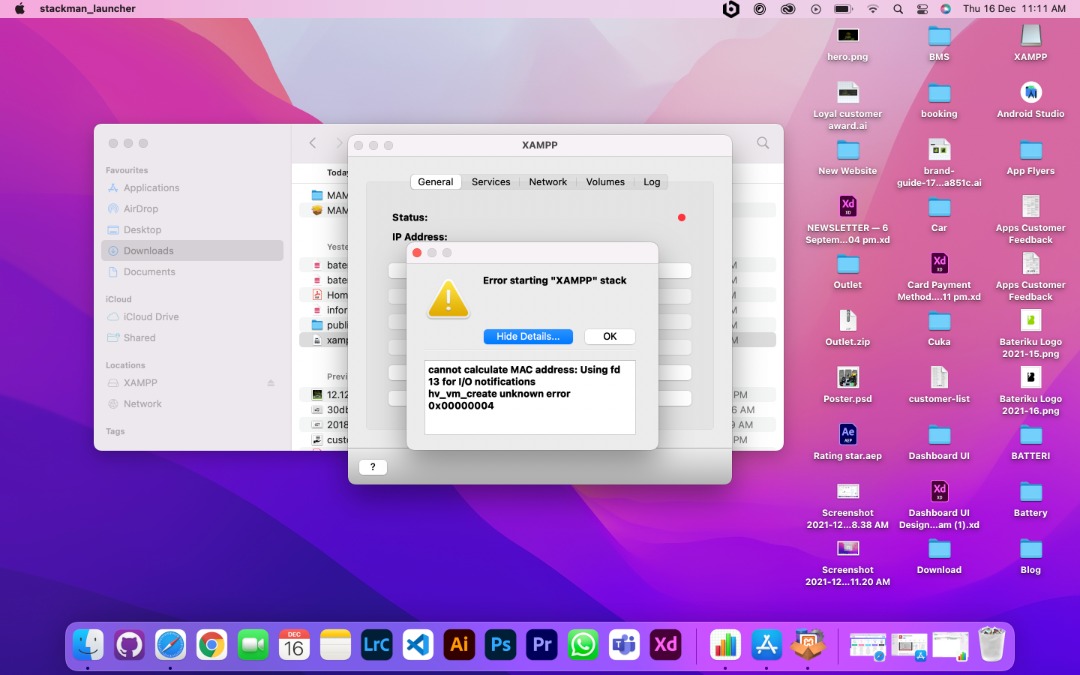Launch Lightroom Classic from the Dock
The image size is (1080, 675).
click(377, 645)
